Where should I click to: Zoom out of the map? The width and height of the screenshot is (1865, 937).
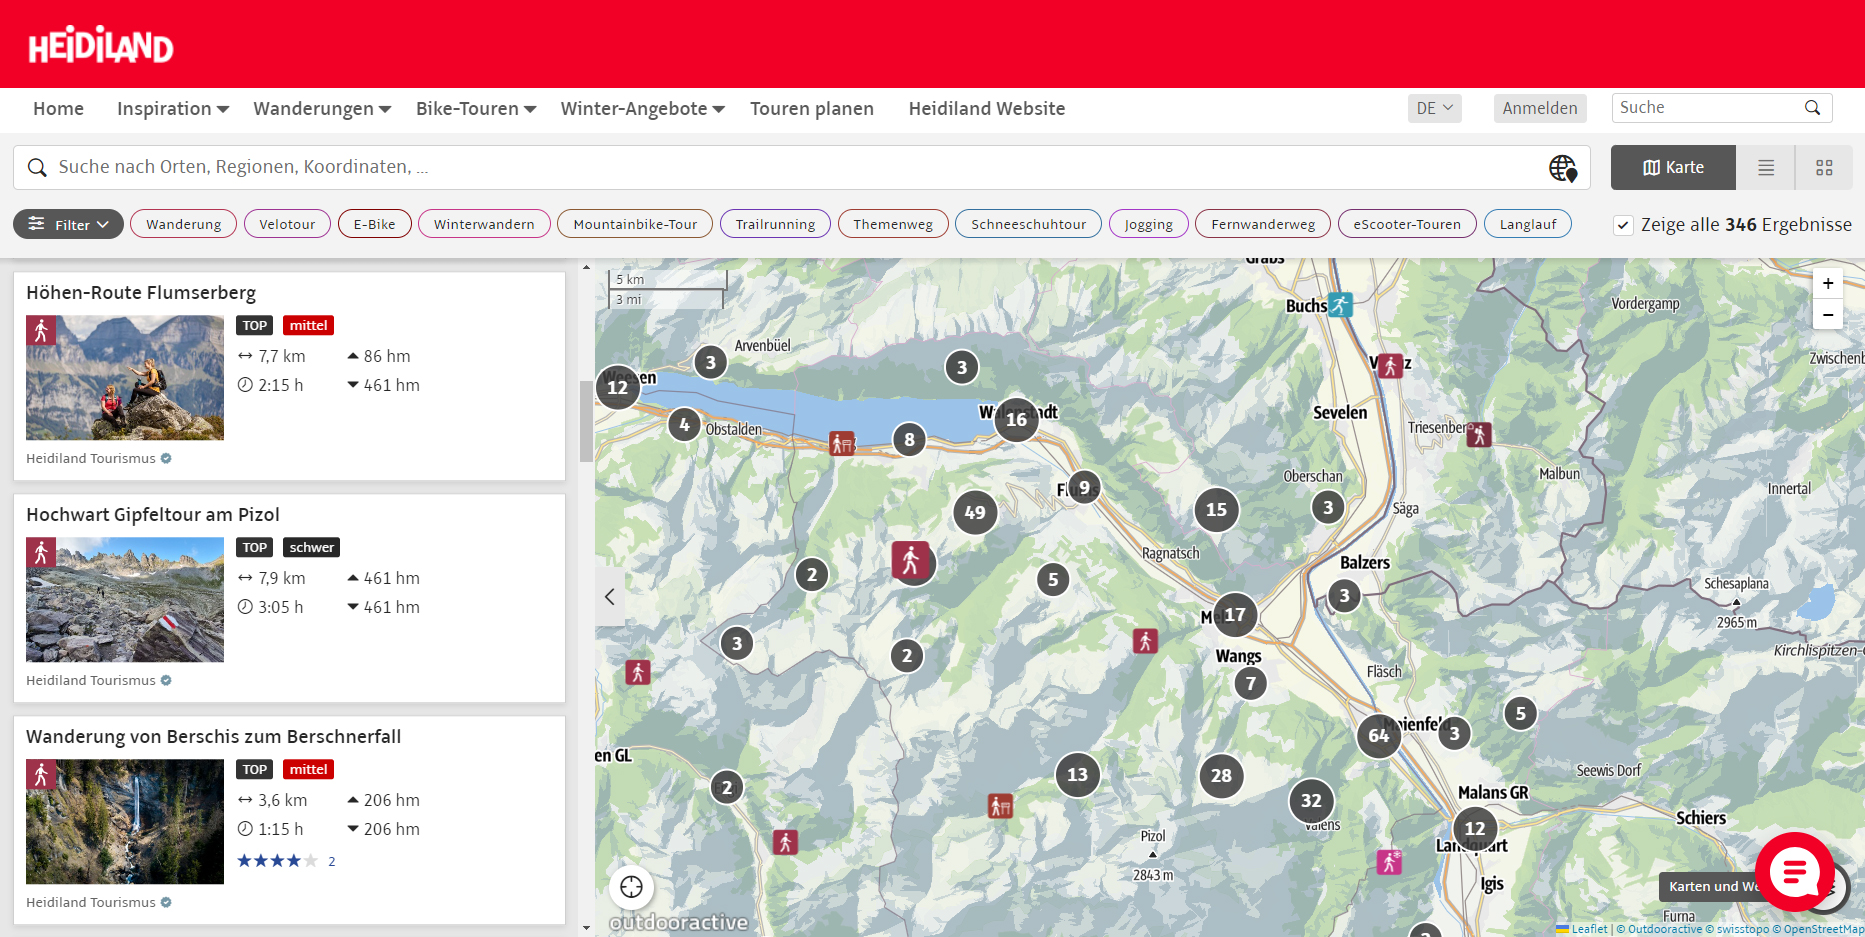pos(1827,315)
